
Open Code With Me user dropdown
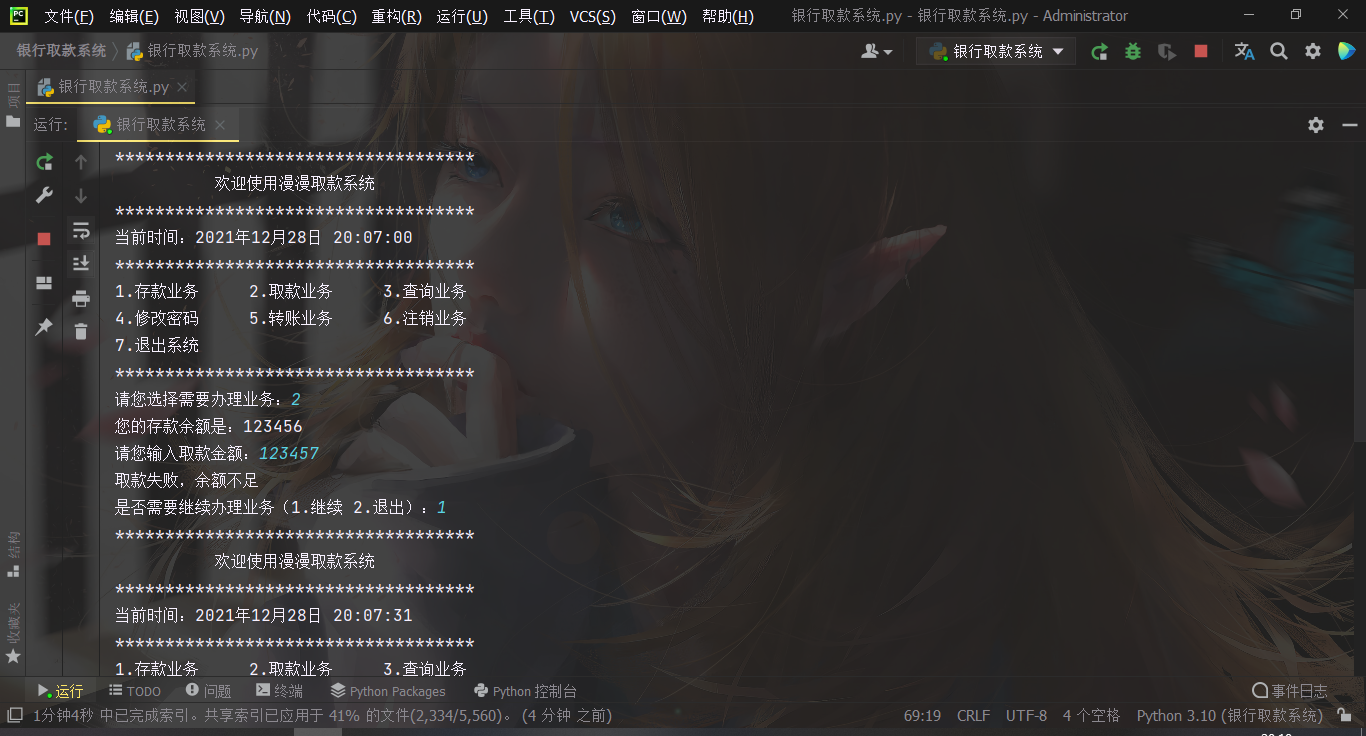[877, 51]
